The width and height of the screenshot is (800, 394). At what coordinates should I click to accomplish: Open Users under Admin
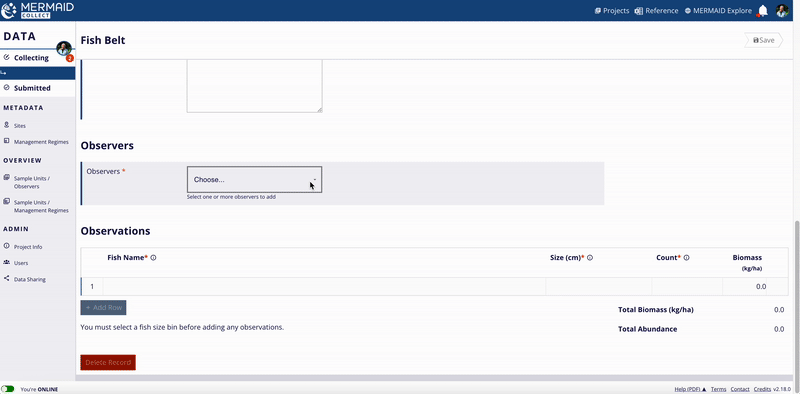(21, 263)
